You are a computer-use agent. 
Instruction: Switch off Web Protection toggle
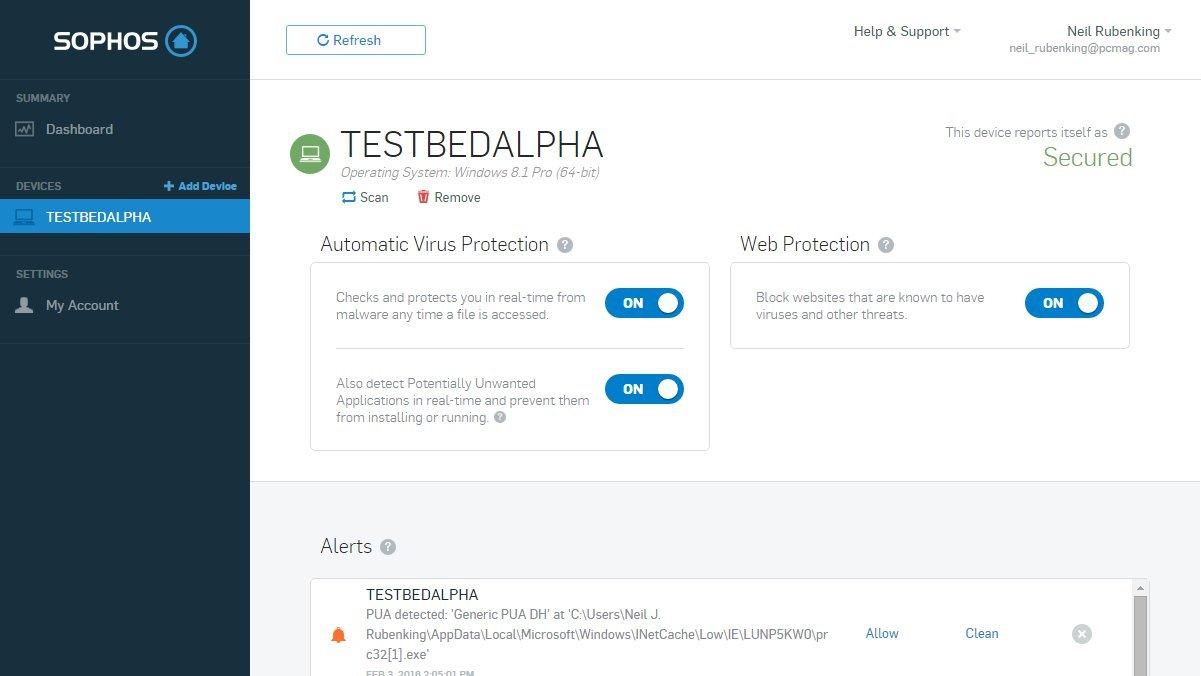click(1064, 303)
